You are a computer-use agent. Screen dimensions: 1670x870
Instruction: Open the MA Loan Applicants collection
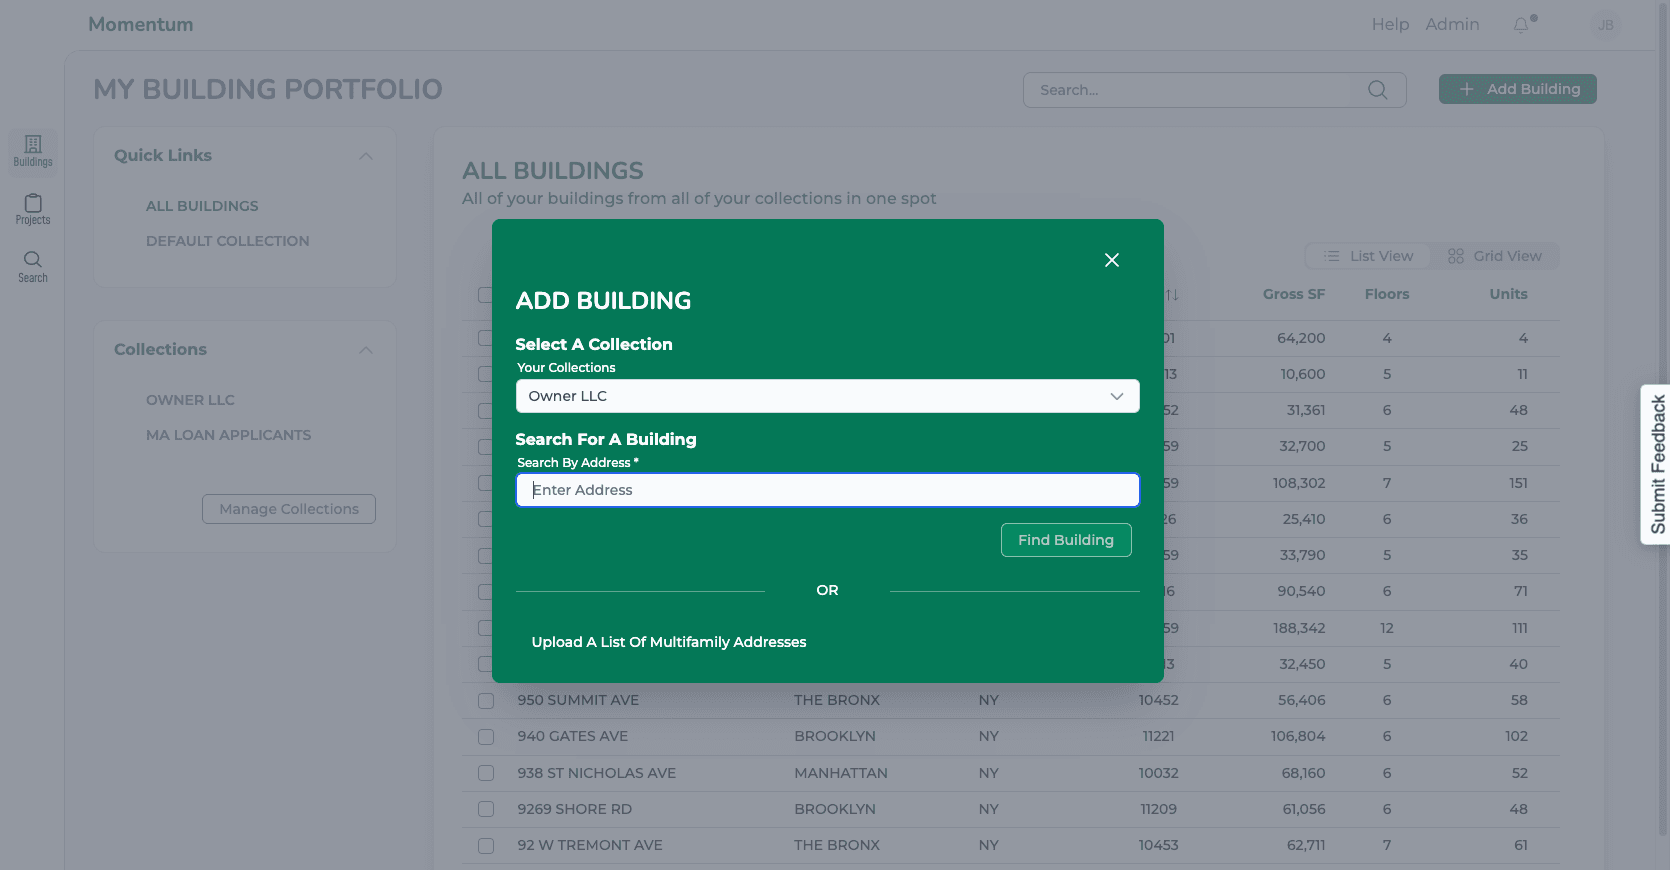click(229, 435)
